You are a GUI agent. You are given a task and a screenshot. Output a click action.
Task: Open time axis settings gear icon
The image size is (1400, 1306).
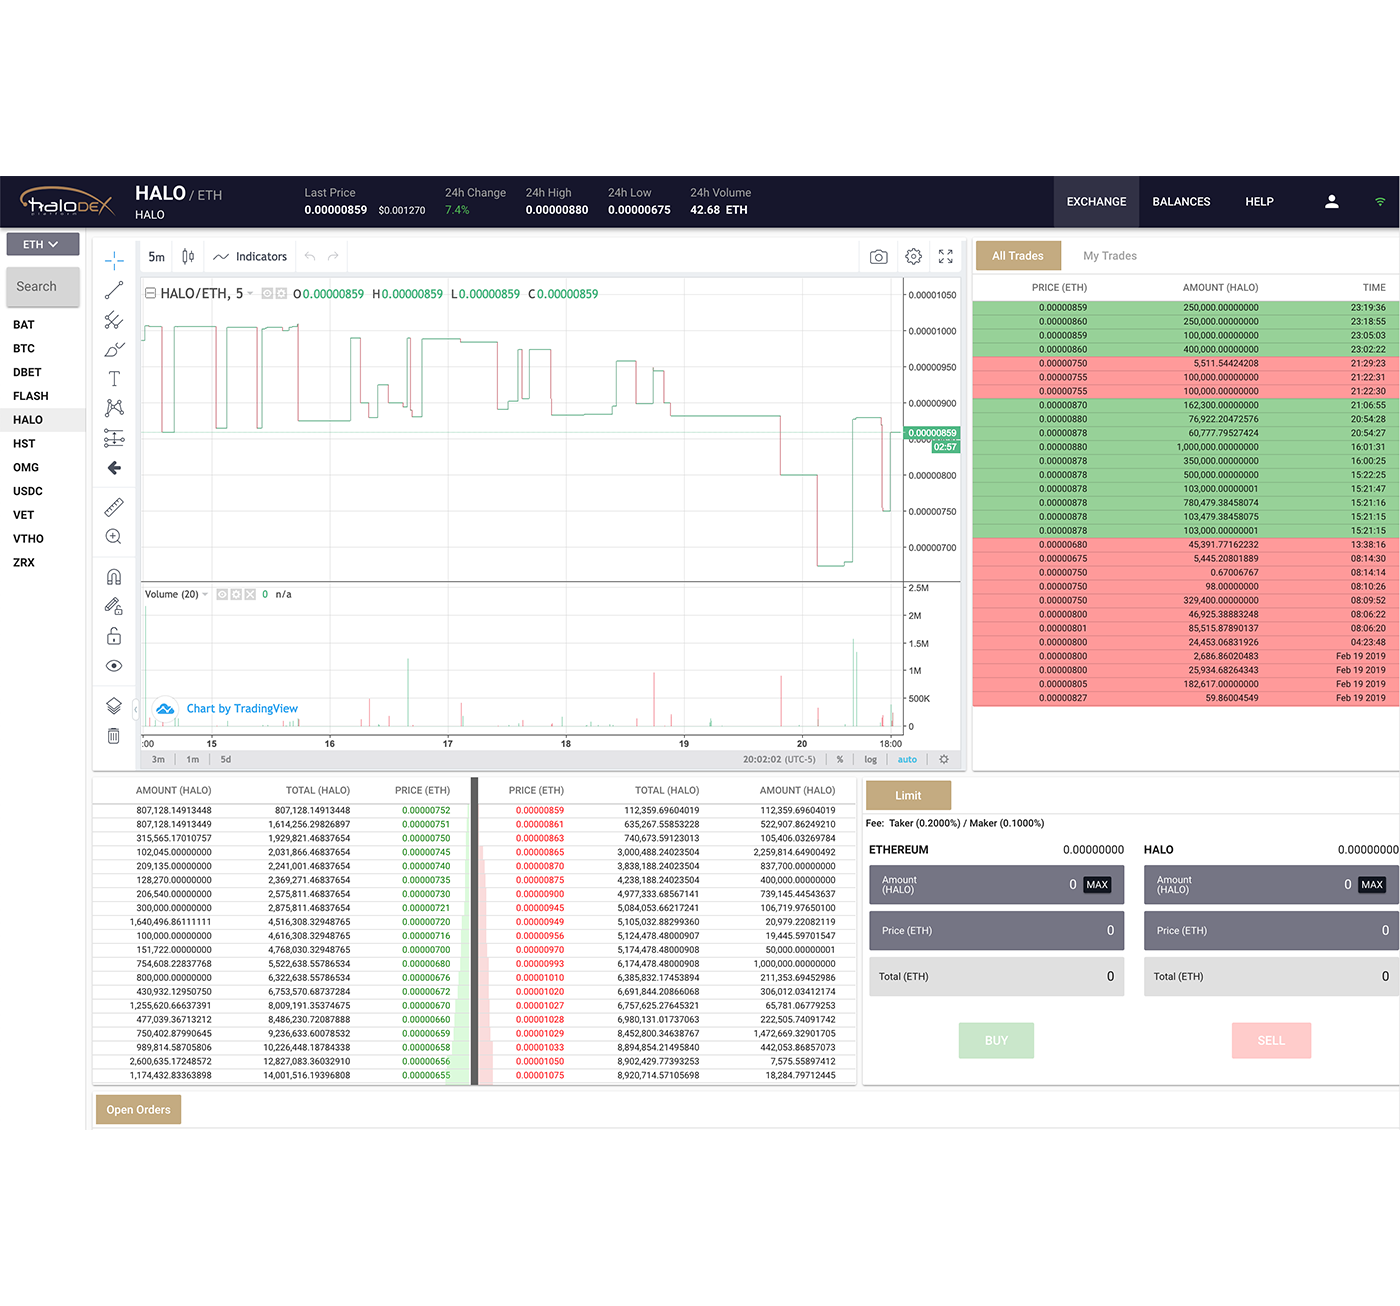pyautogui.click(x=944, y=760)
